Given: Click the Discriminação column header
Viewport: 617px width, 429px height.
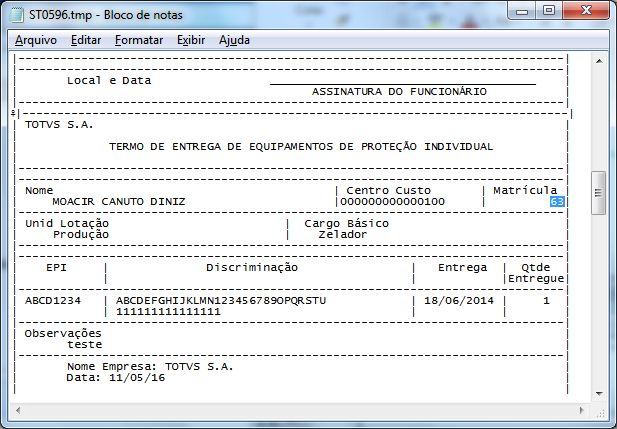Looking at the screenshot, I should [x=252, y=268].
